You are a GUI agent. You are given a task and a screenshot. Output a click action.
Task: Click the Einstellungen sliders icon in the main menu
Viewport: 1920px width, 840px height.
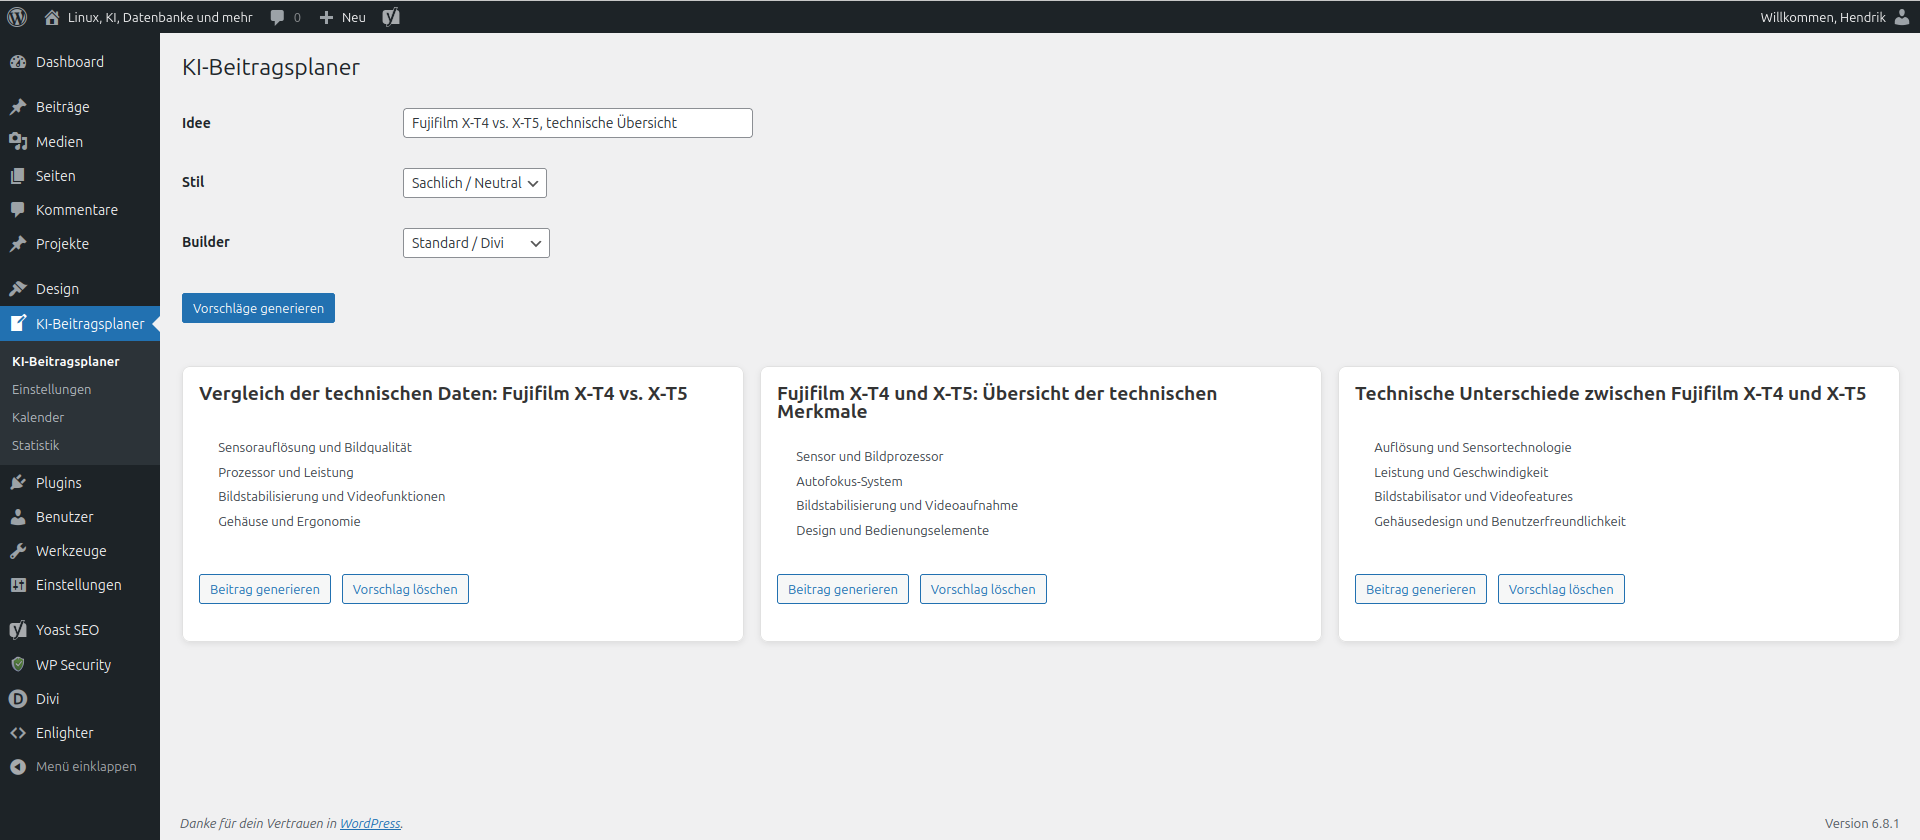point(18,585)
